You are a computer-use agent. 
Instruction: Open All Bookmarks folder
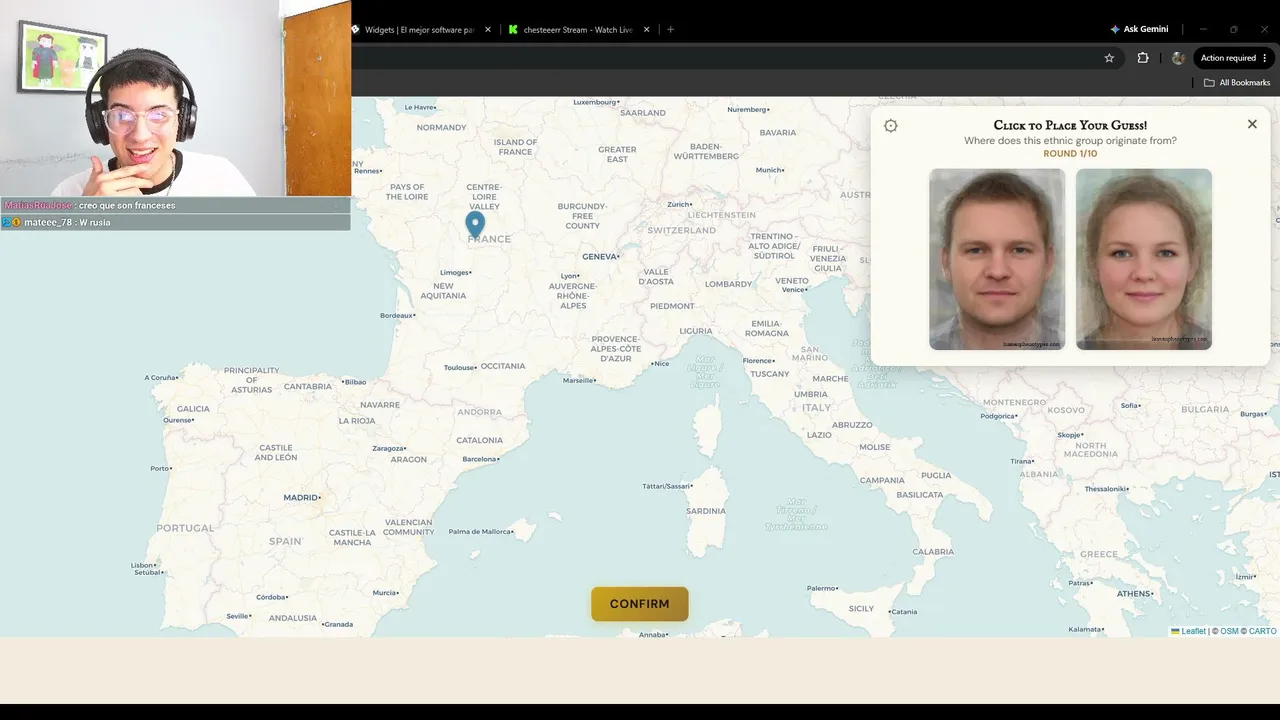pos(1237,83)
